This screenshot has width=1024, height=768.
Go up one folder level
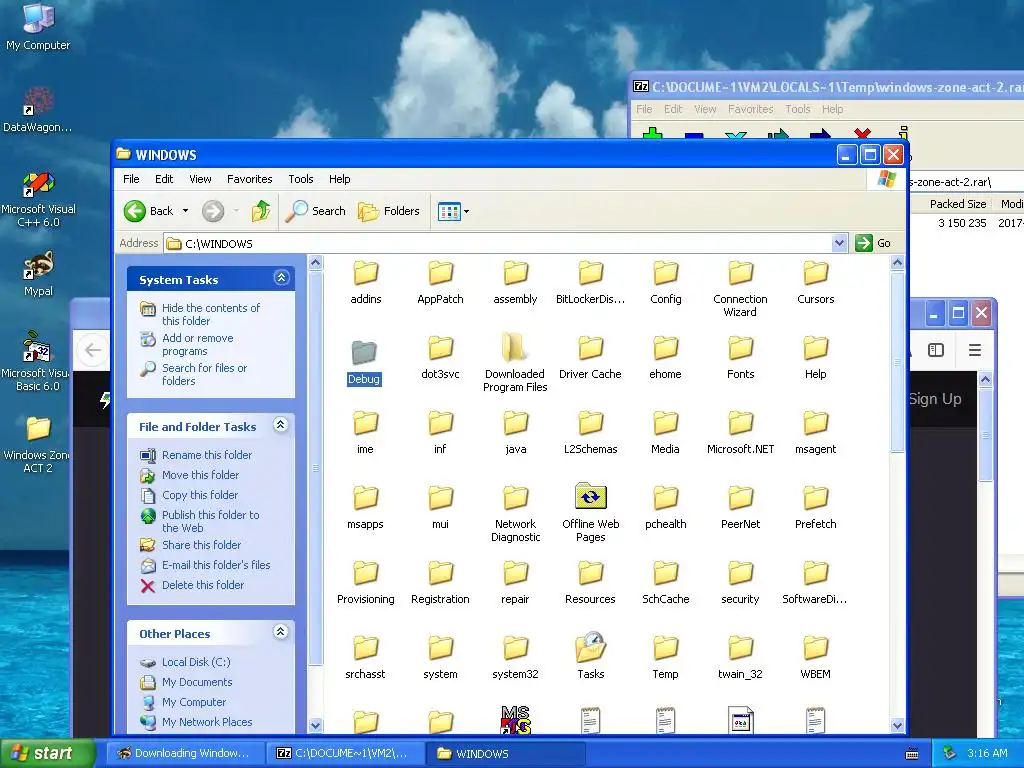pos(261,211)
